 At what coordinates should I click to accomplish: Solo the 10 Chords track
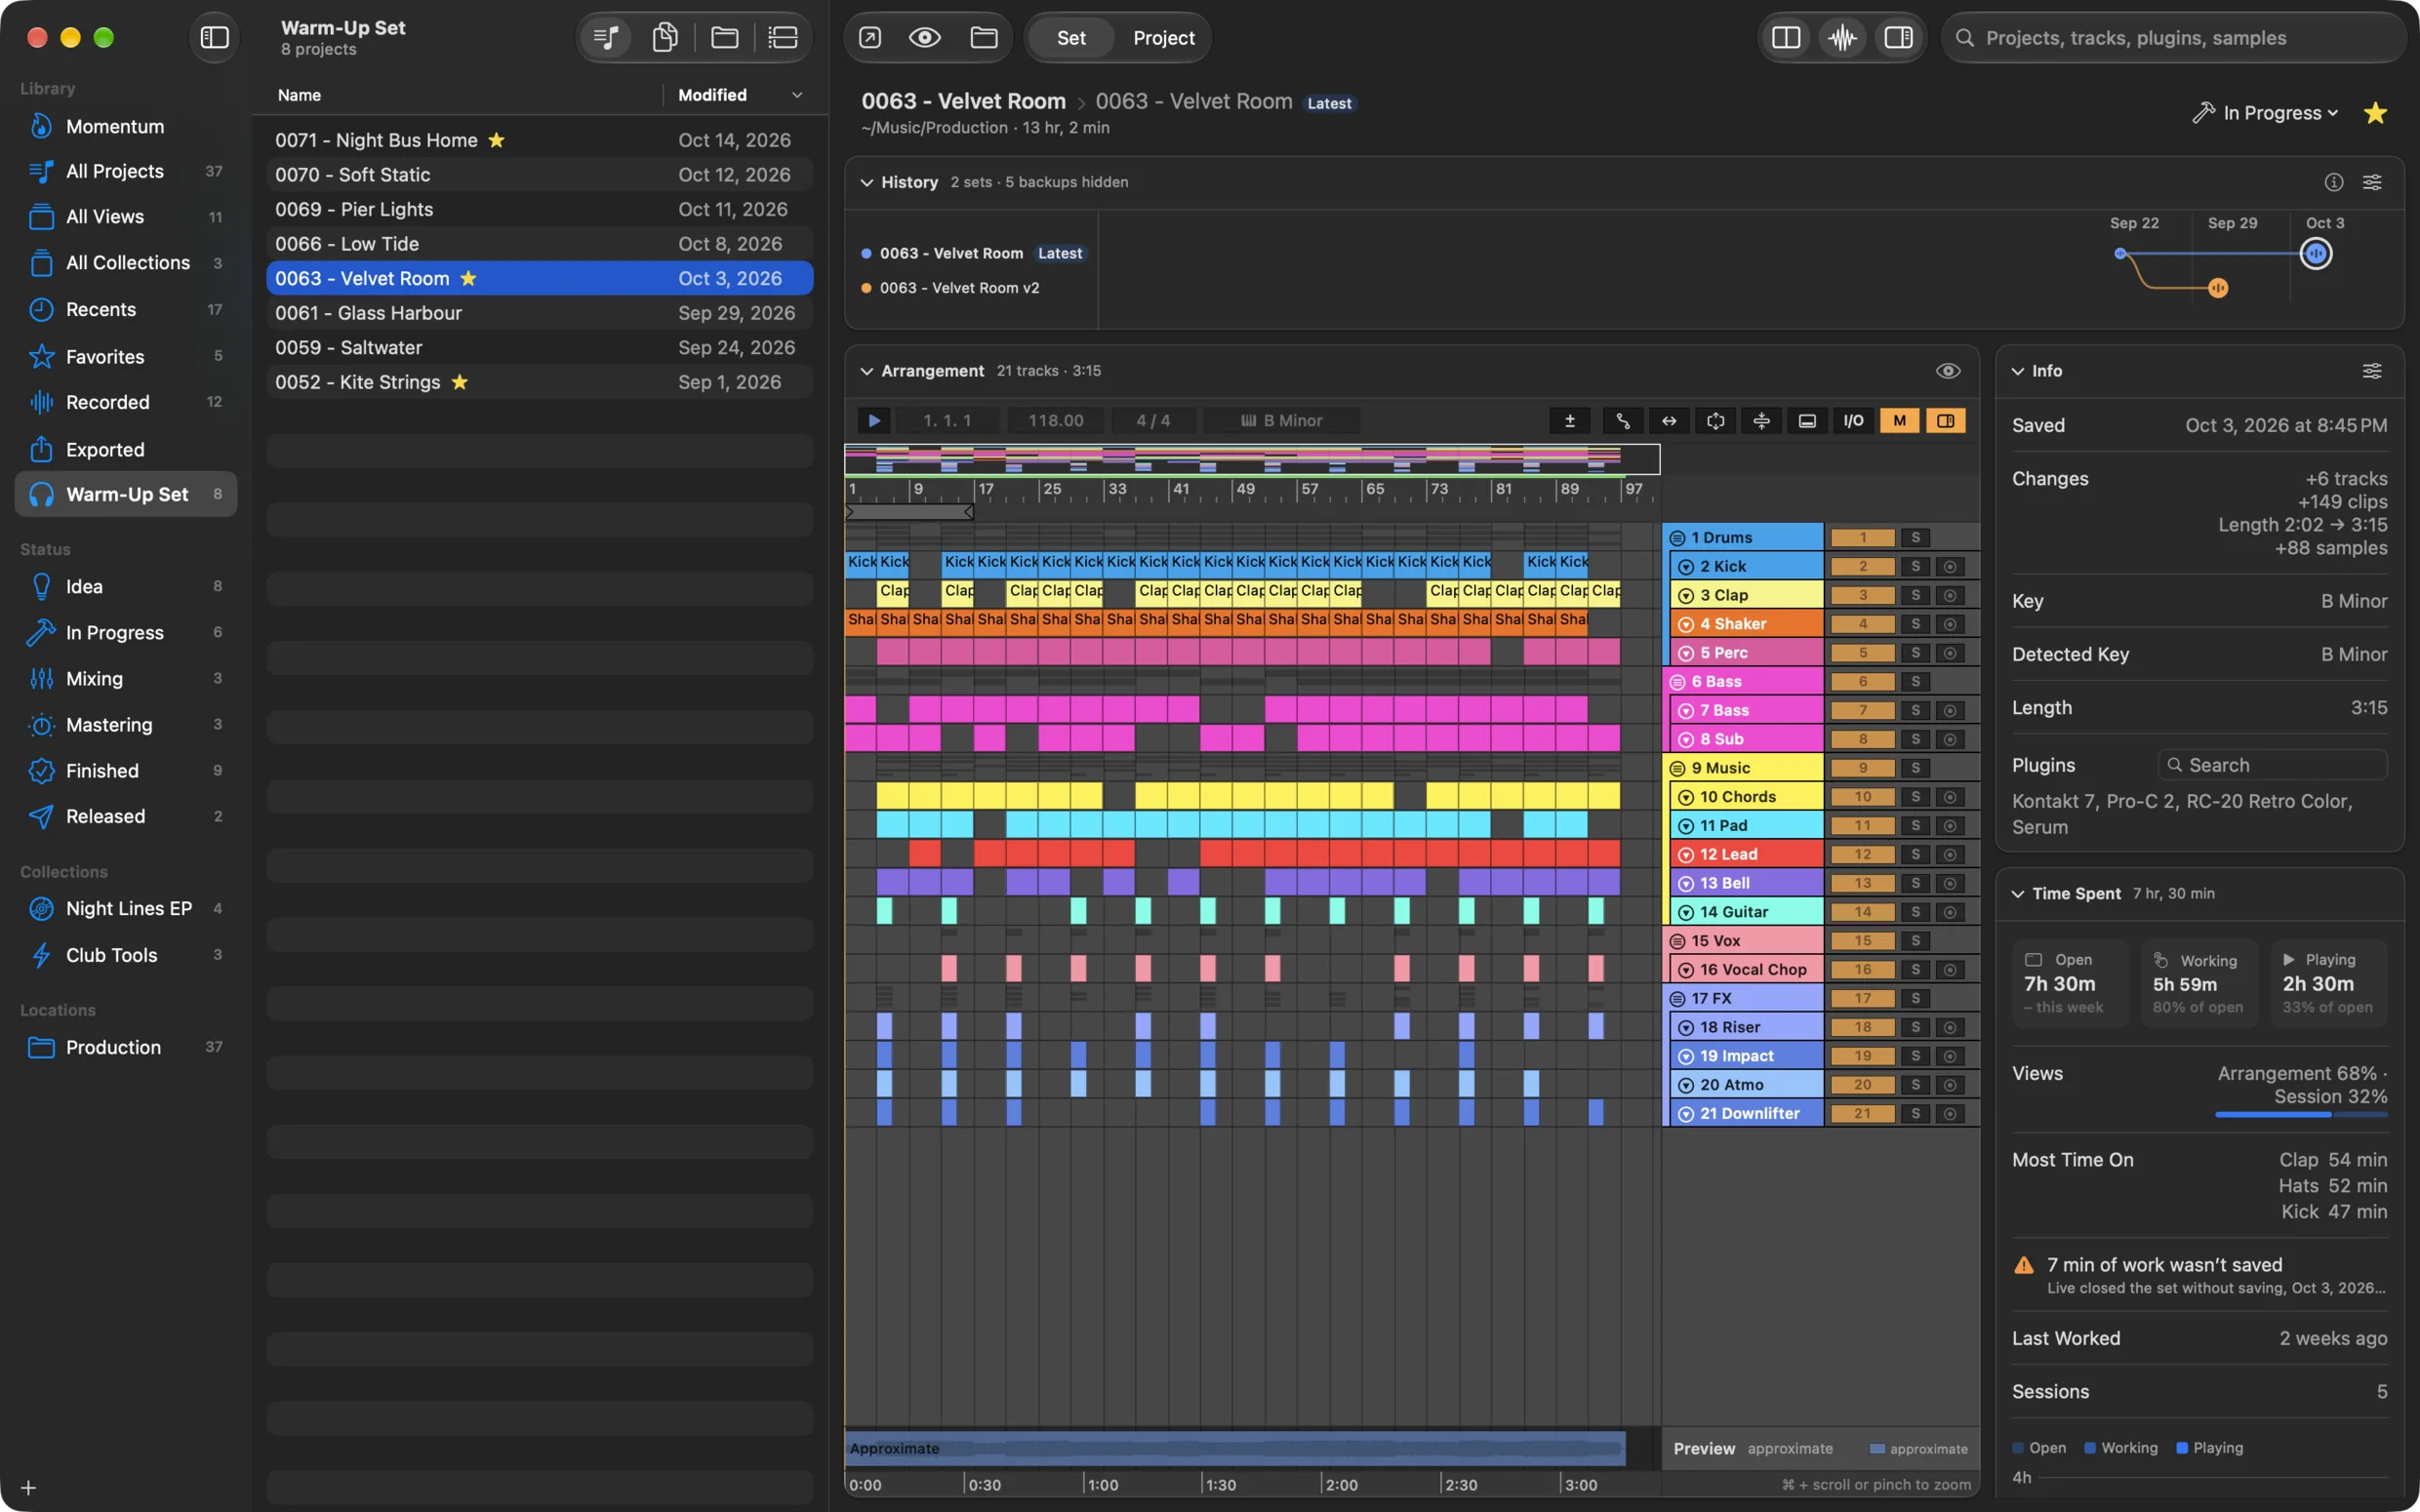click(x=1915, y=797)
